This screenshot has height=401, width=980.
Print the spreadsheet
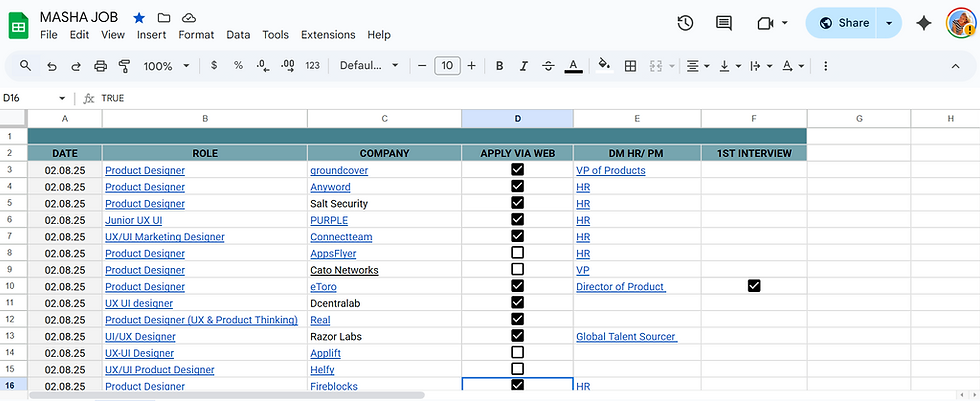pos(100,66)
